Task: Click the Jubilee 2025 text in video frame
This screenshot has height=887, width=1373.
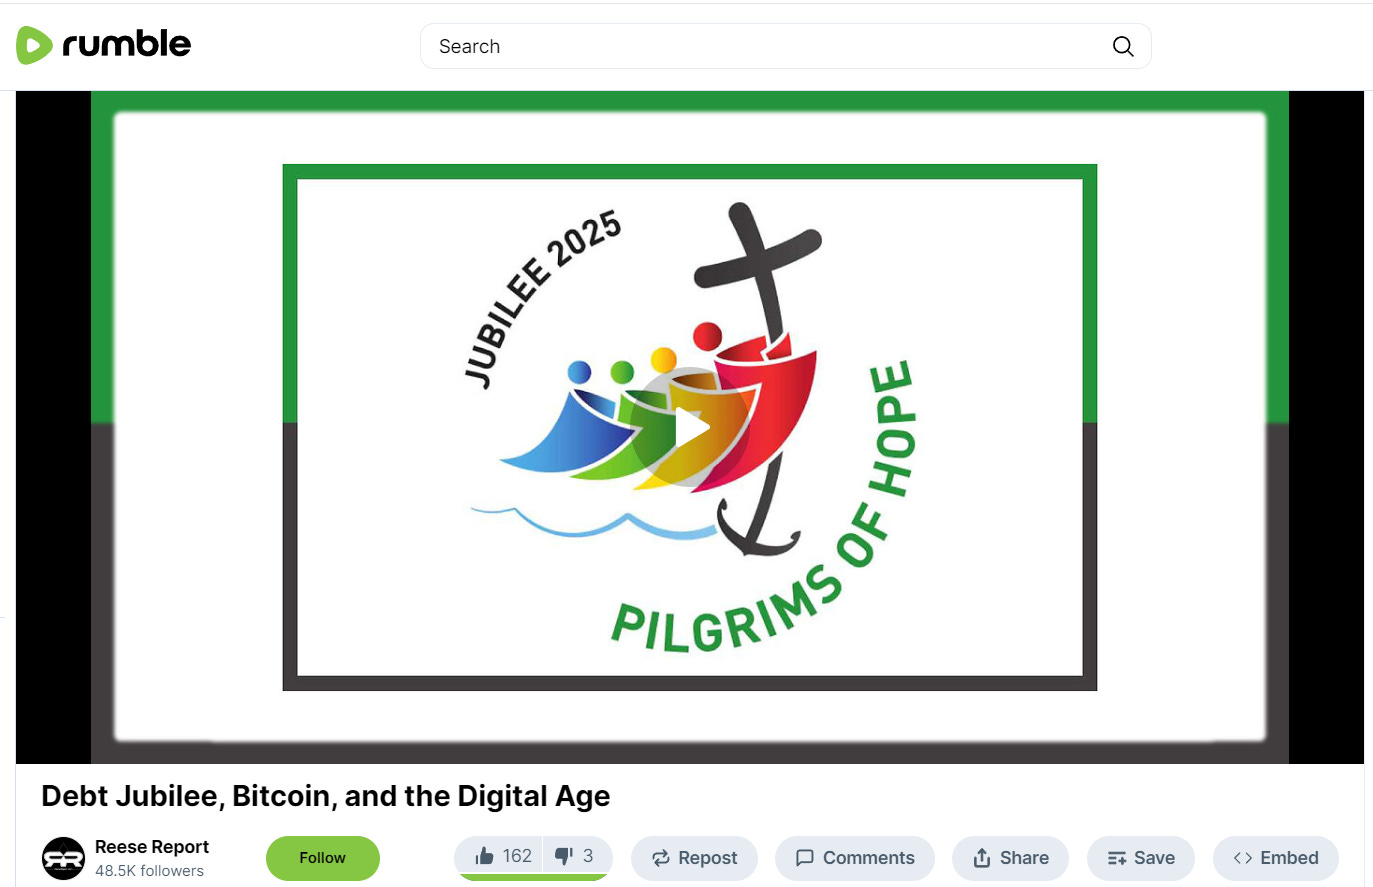Action: coord(541,299)
